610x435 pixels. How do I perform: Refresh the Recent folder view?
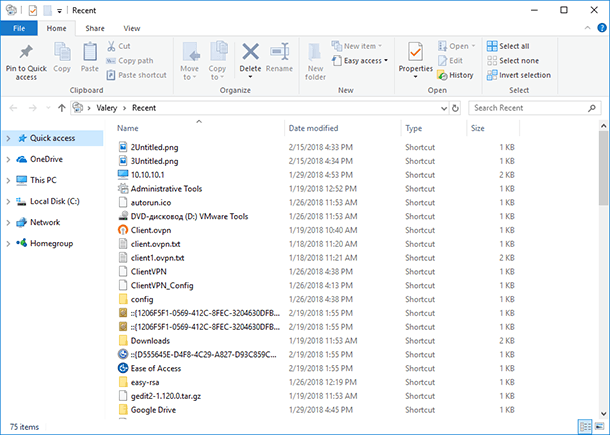455,108
